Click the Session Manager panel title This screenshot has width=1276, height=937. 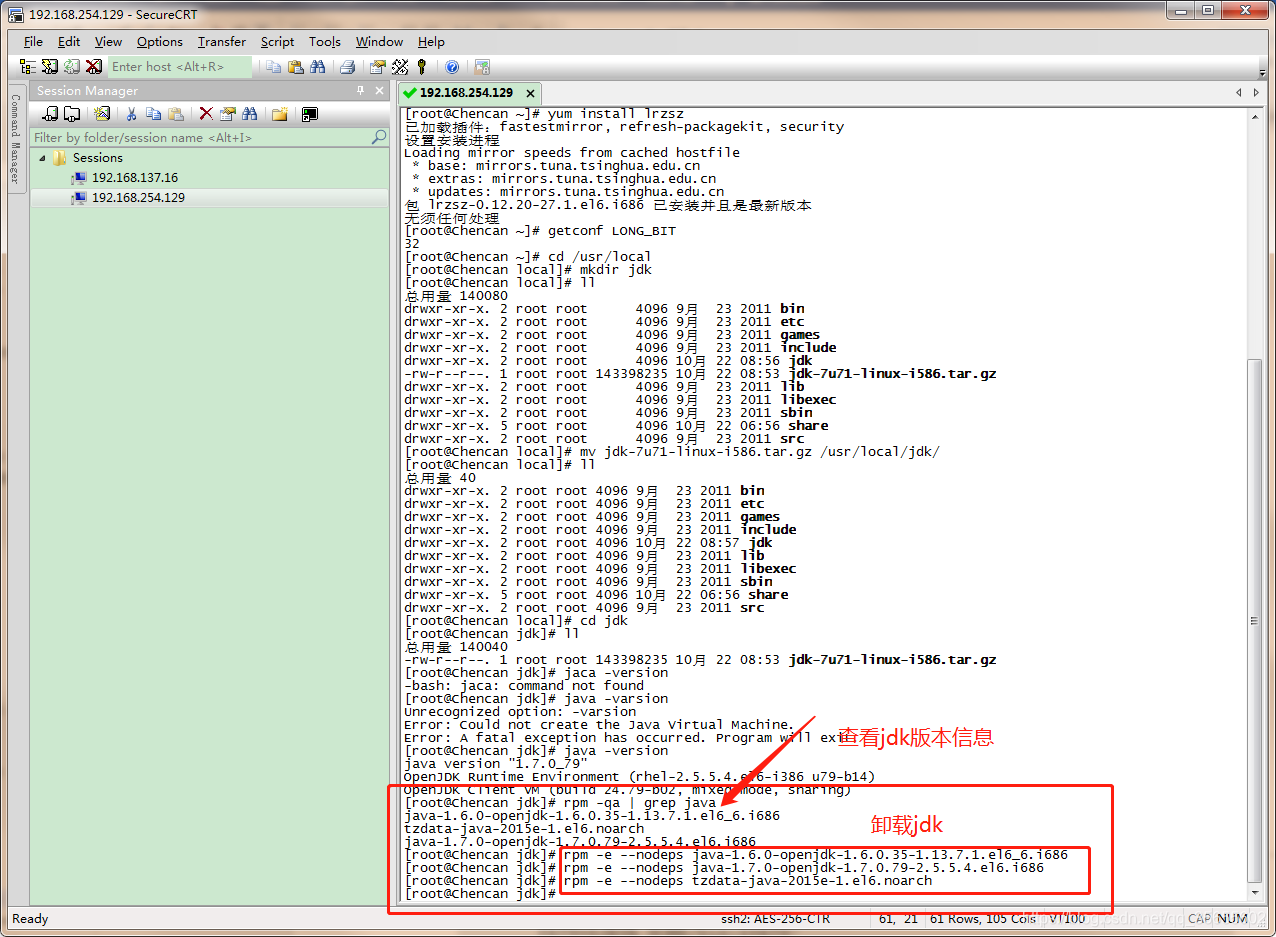pos(87,91)
